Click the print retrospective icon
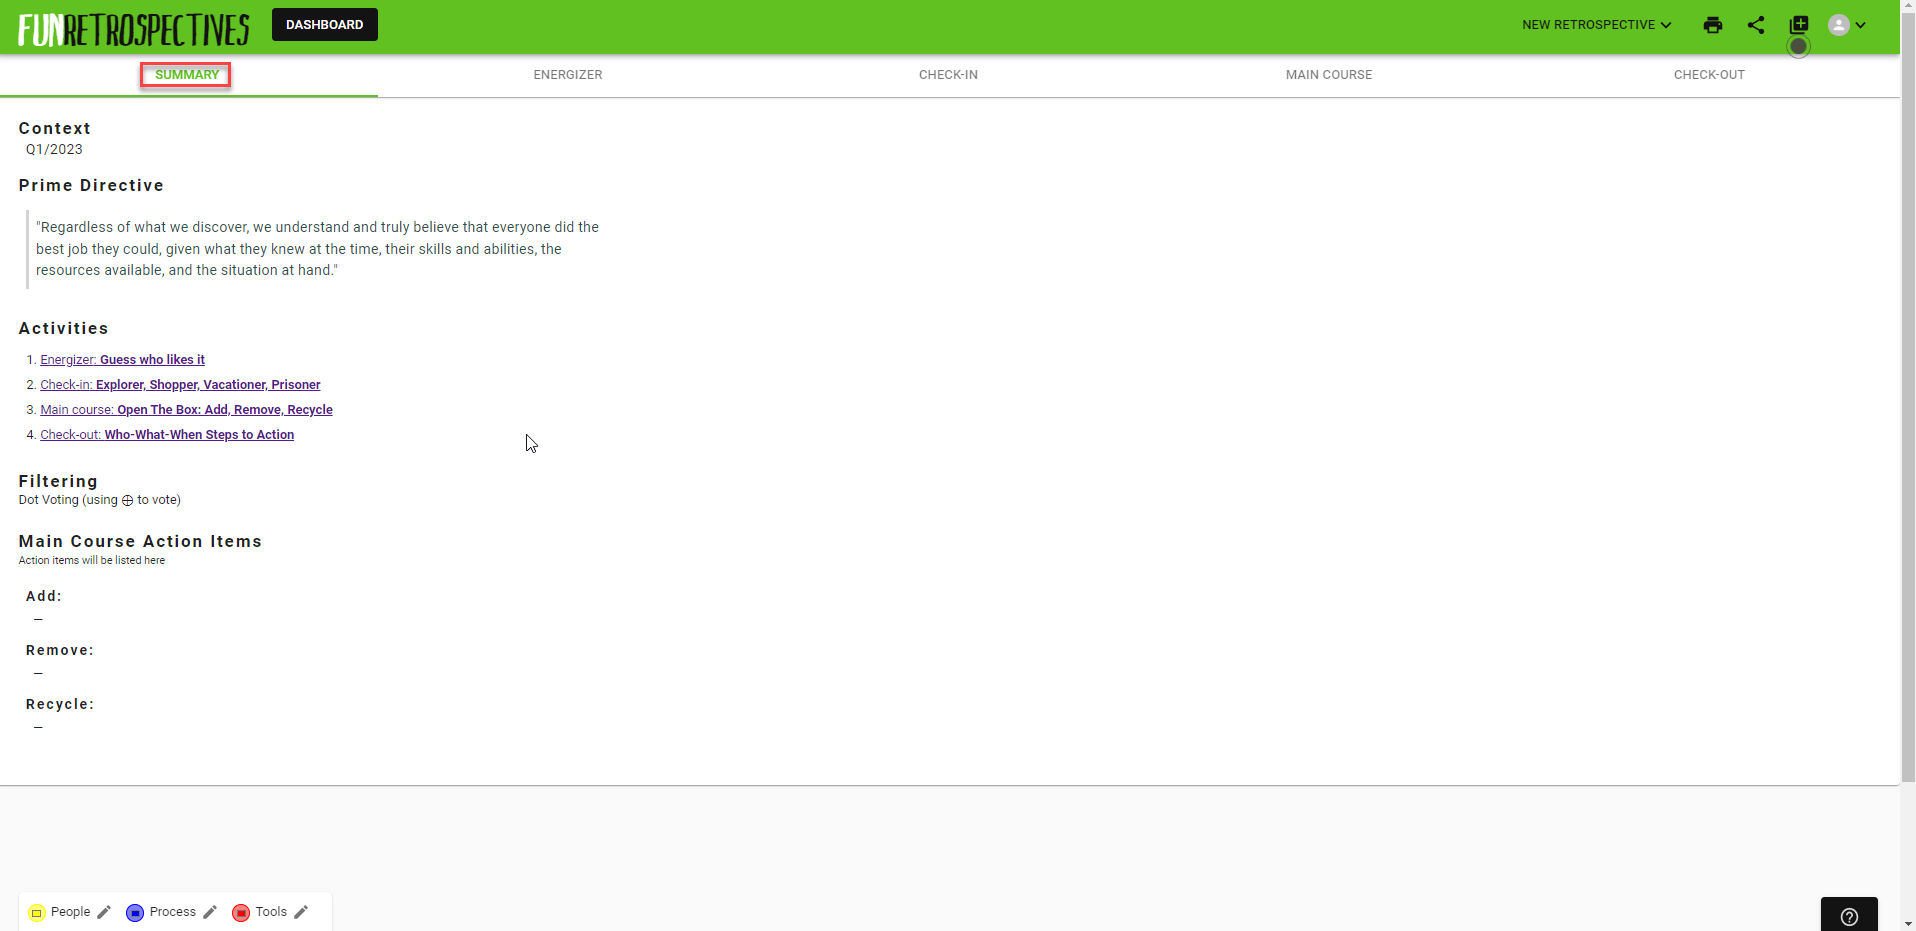1916x931 pixels. point(1712,25)
